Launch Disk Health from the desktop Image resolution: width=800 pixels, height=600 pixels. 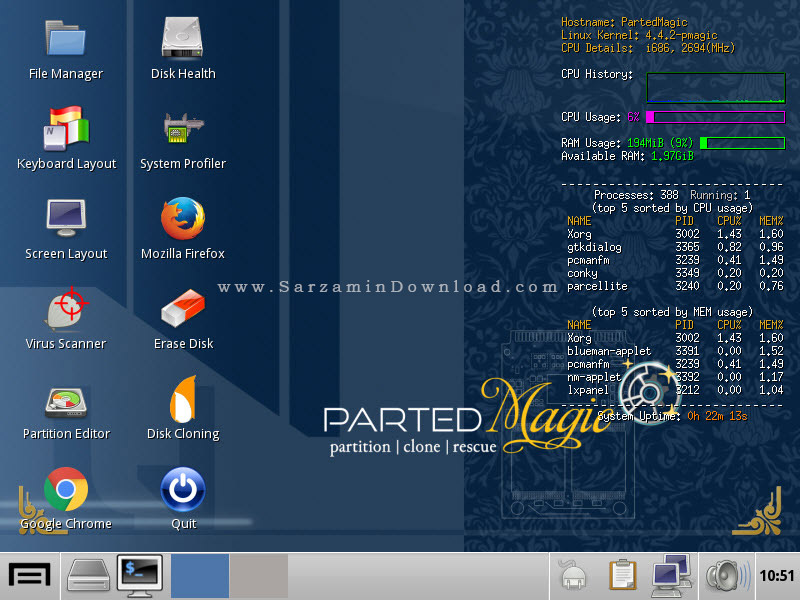(x=183, y=37)
